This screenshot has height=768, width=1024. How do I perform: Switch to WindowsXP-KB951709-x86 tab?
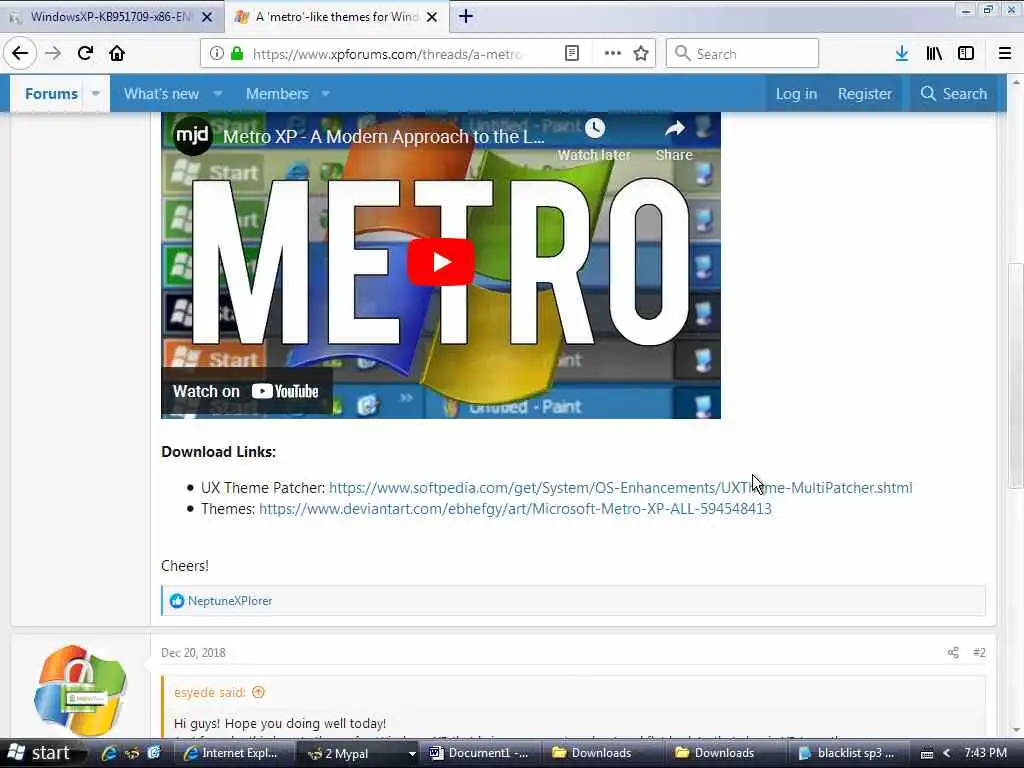coord(111,17)
